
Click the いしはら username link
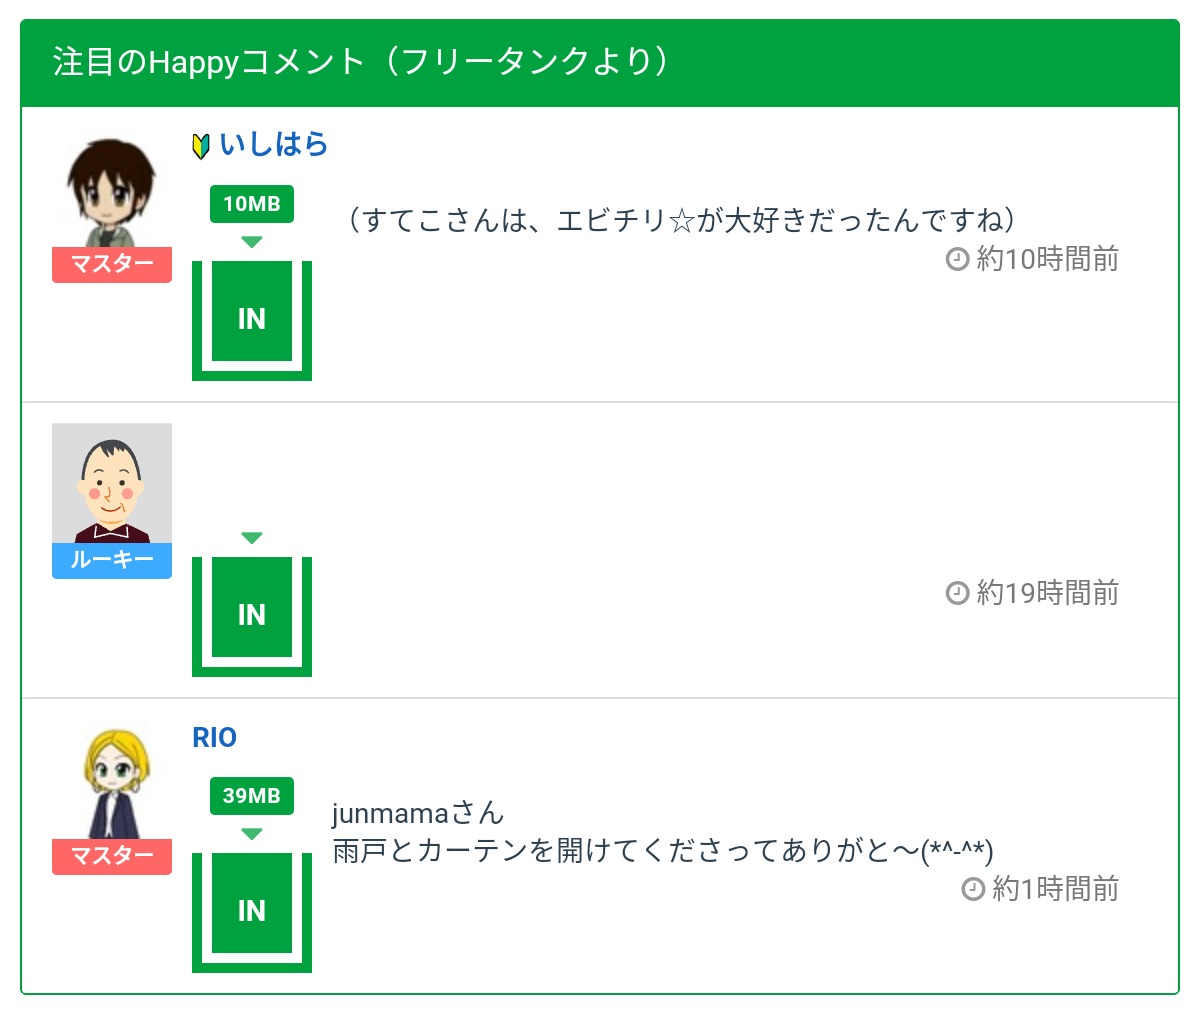pyautogui.click(x=273, y=145)
